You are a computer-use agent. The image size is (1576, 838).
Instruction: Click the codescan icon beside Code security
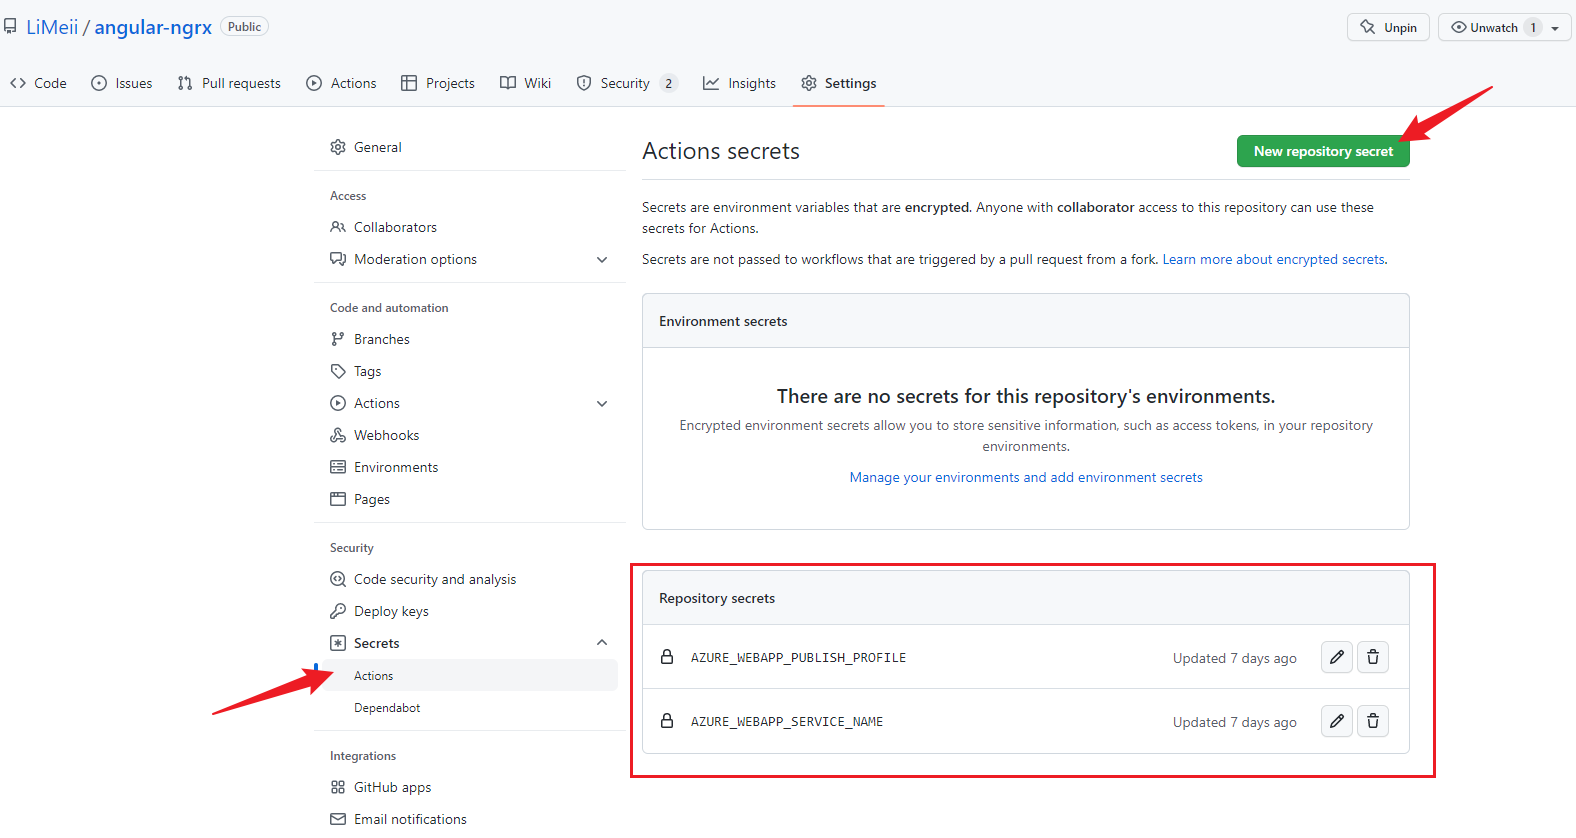[338, 579]
